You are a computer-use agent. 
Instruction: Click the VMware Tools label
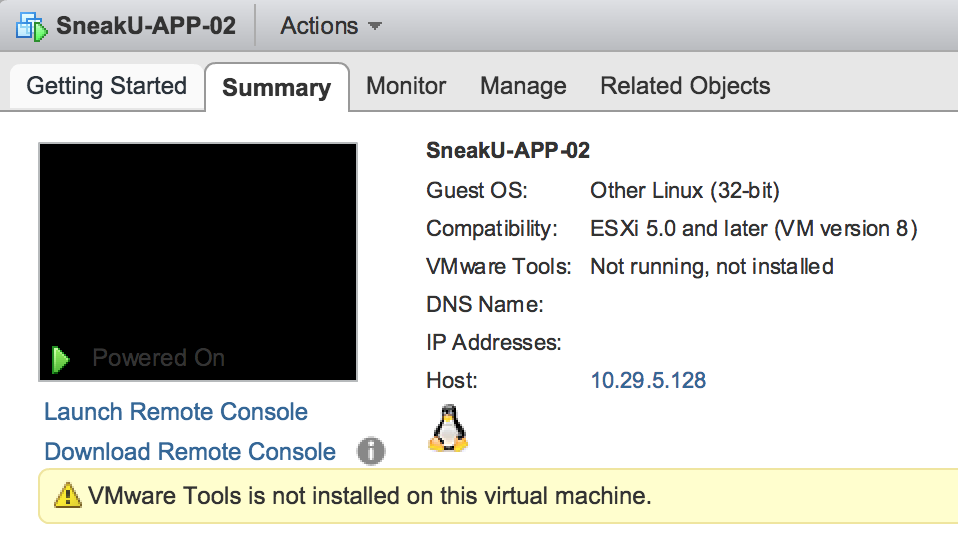tap(499, 266)
